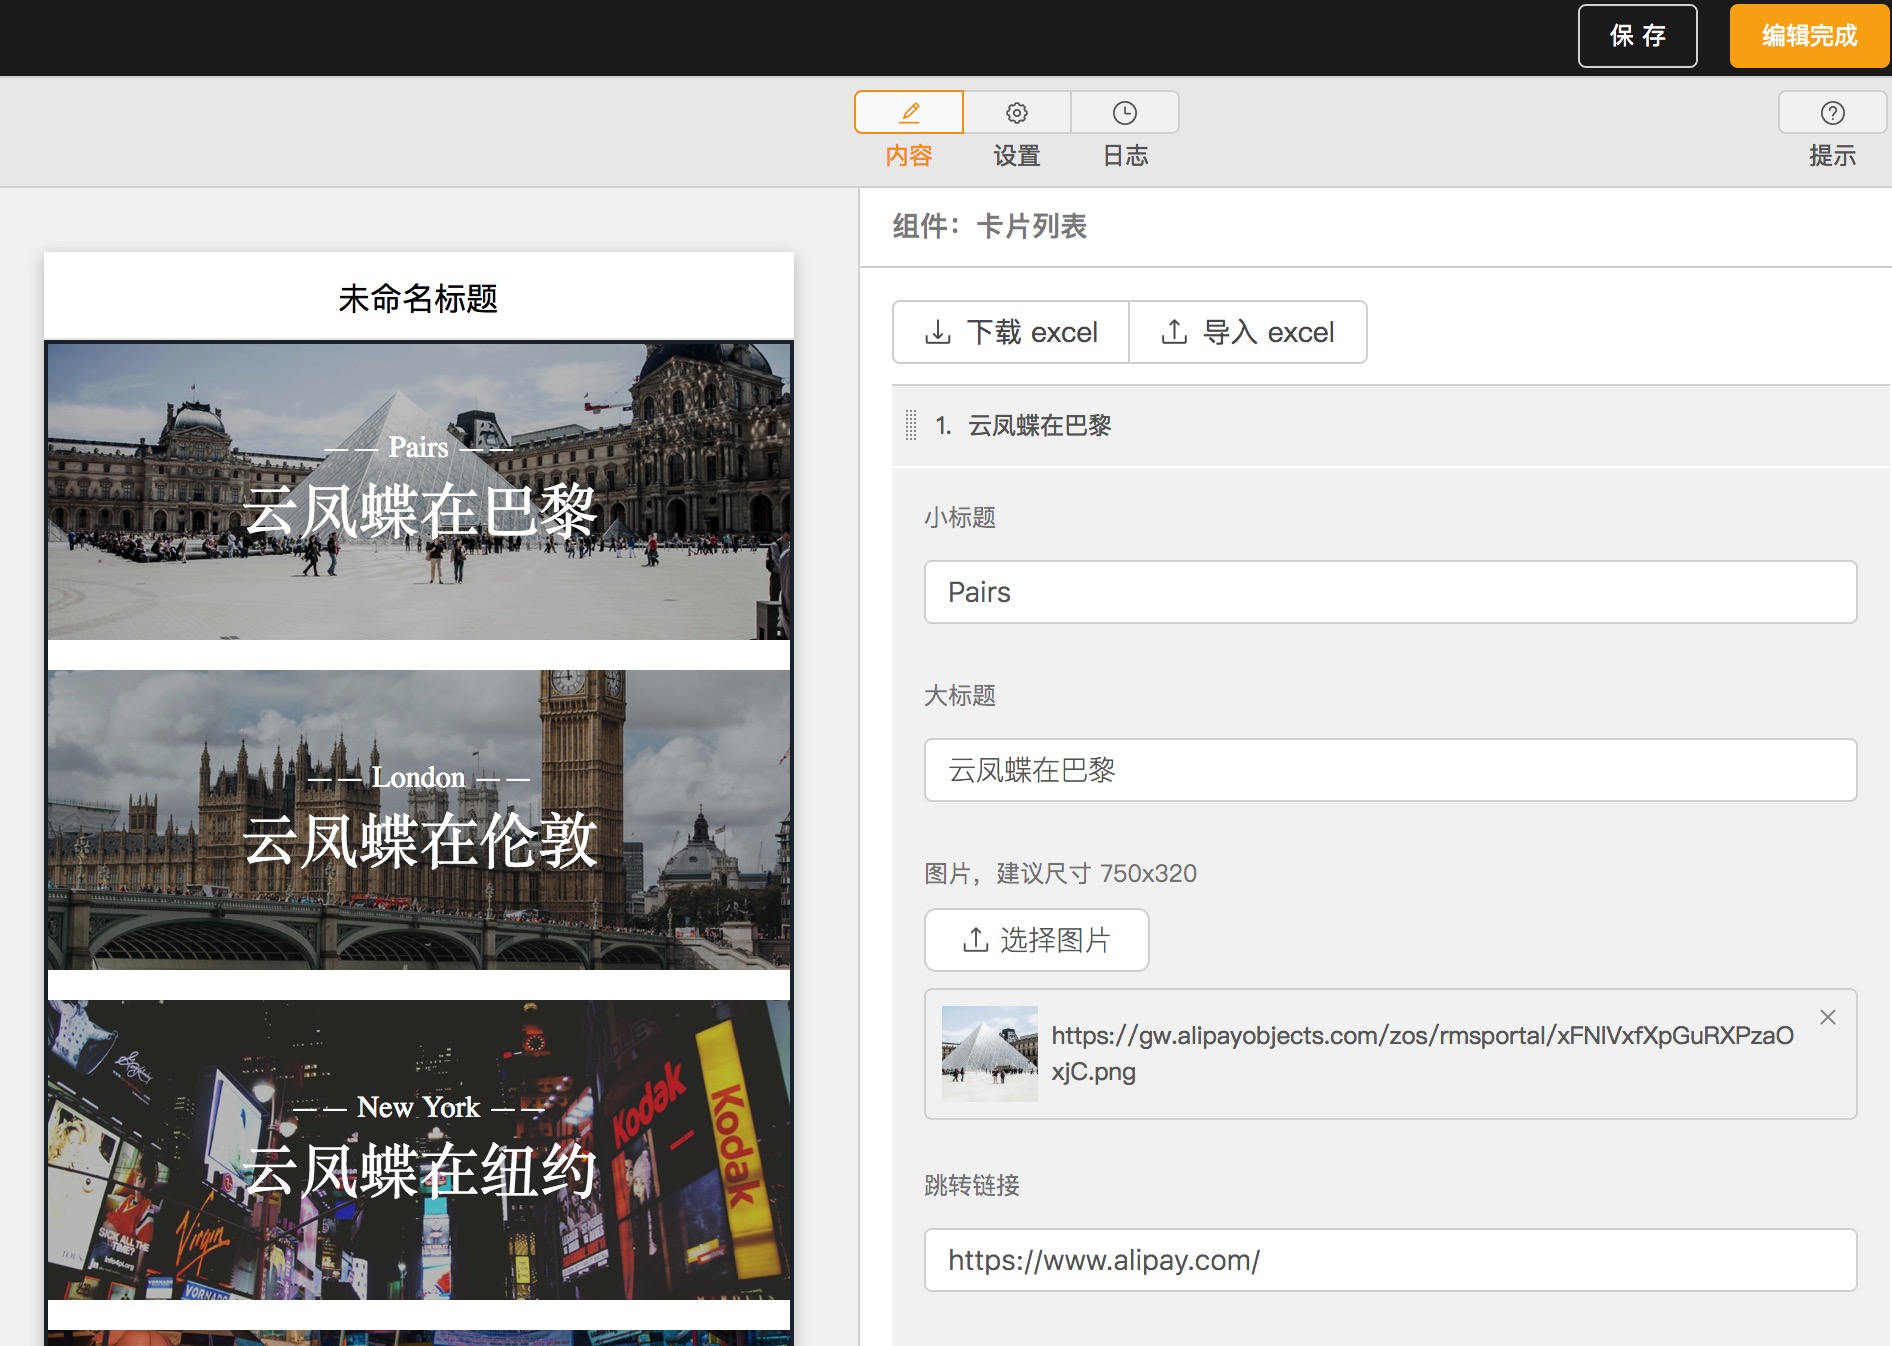Focus the 小标题 field containing Pairs
The image size is (1892, 1346).
coord(1391,592)
